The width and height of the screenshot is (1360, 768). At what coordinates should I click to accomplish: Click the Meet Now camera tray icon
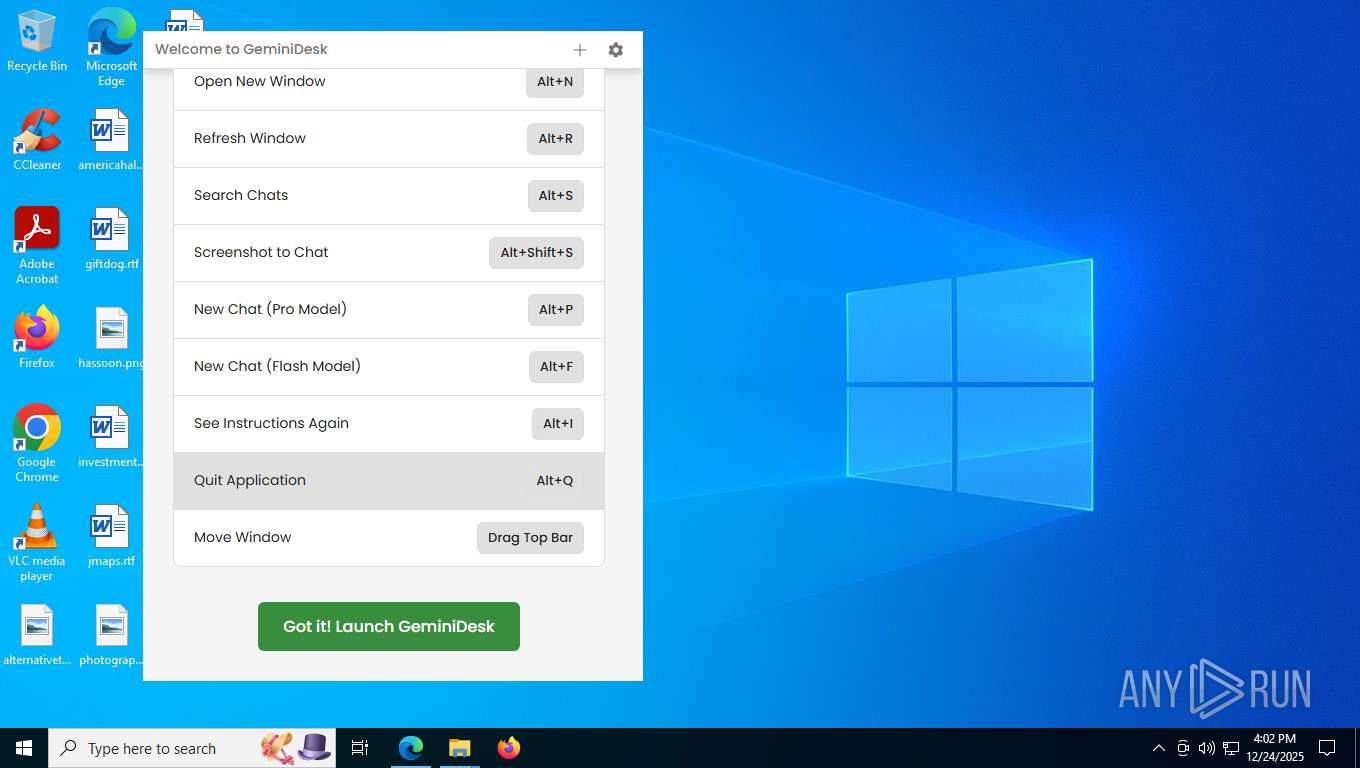tap(1183, 748)
